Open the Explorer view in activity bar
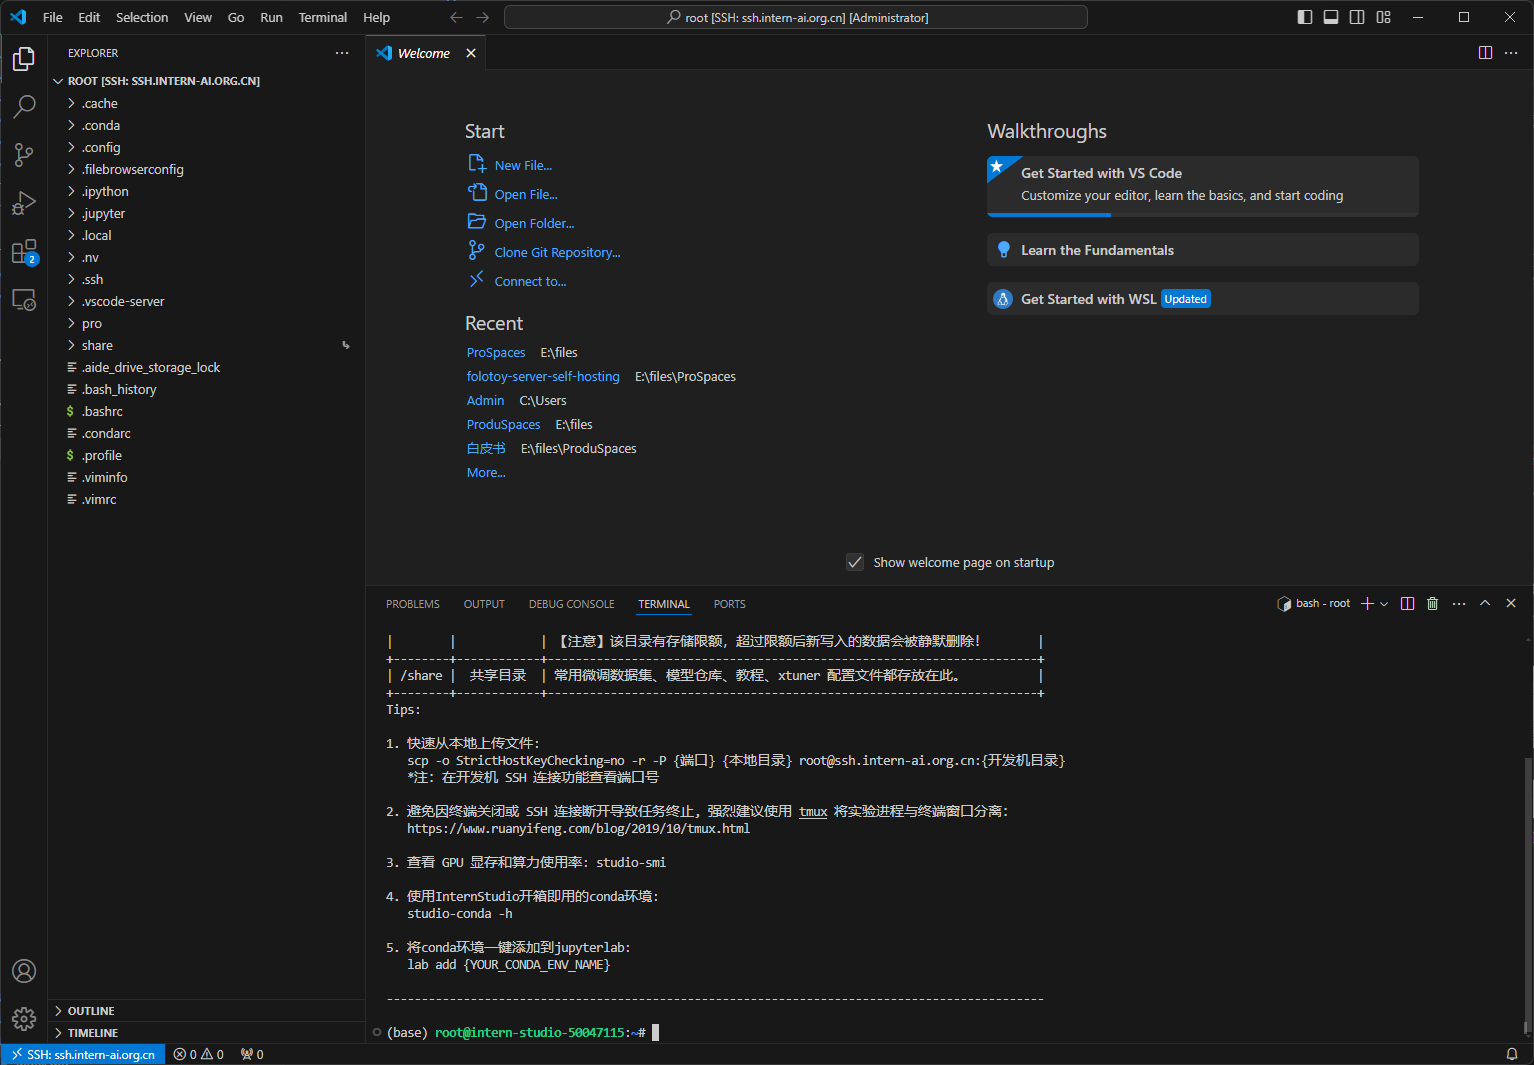1534x1065 pixels. point(24,59)
